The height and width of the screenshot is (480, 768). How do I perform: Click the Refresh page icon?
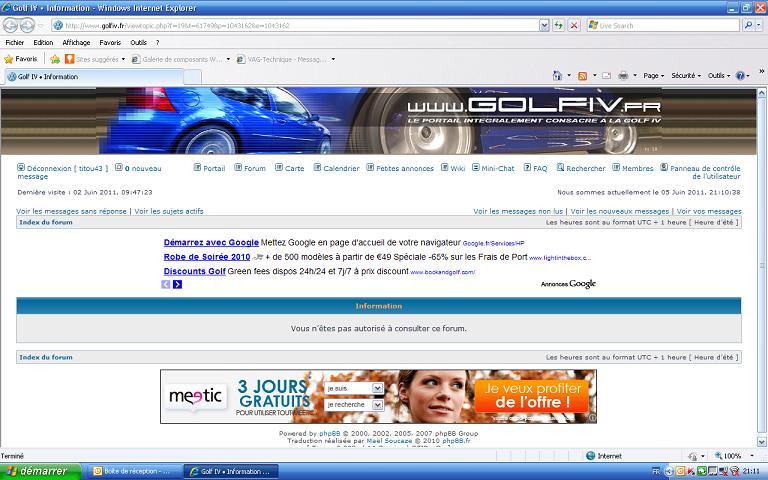[x=558, y=25]
